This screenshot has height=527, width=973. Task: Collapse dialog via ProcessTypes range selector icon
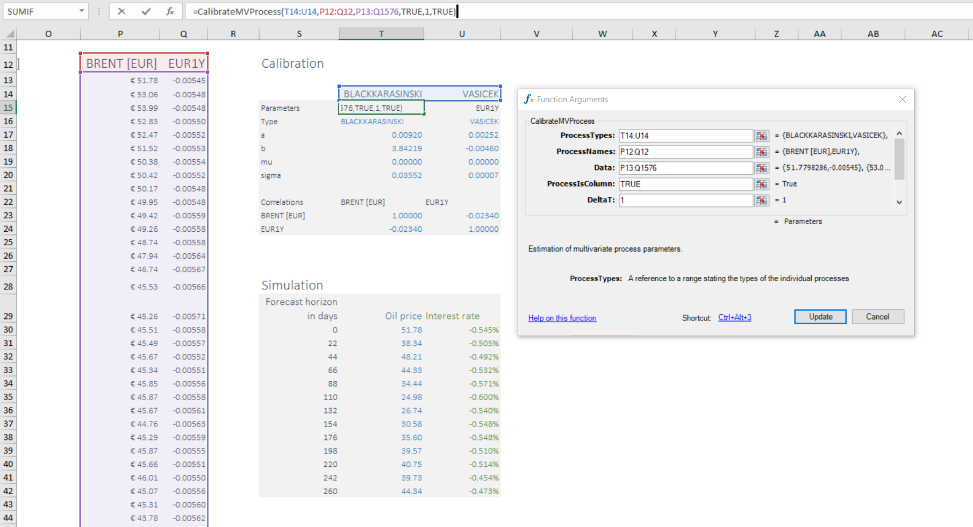pyautogui.click(x=761, y=135)
